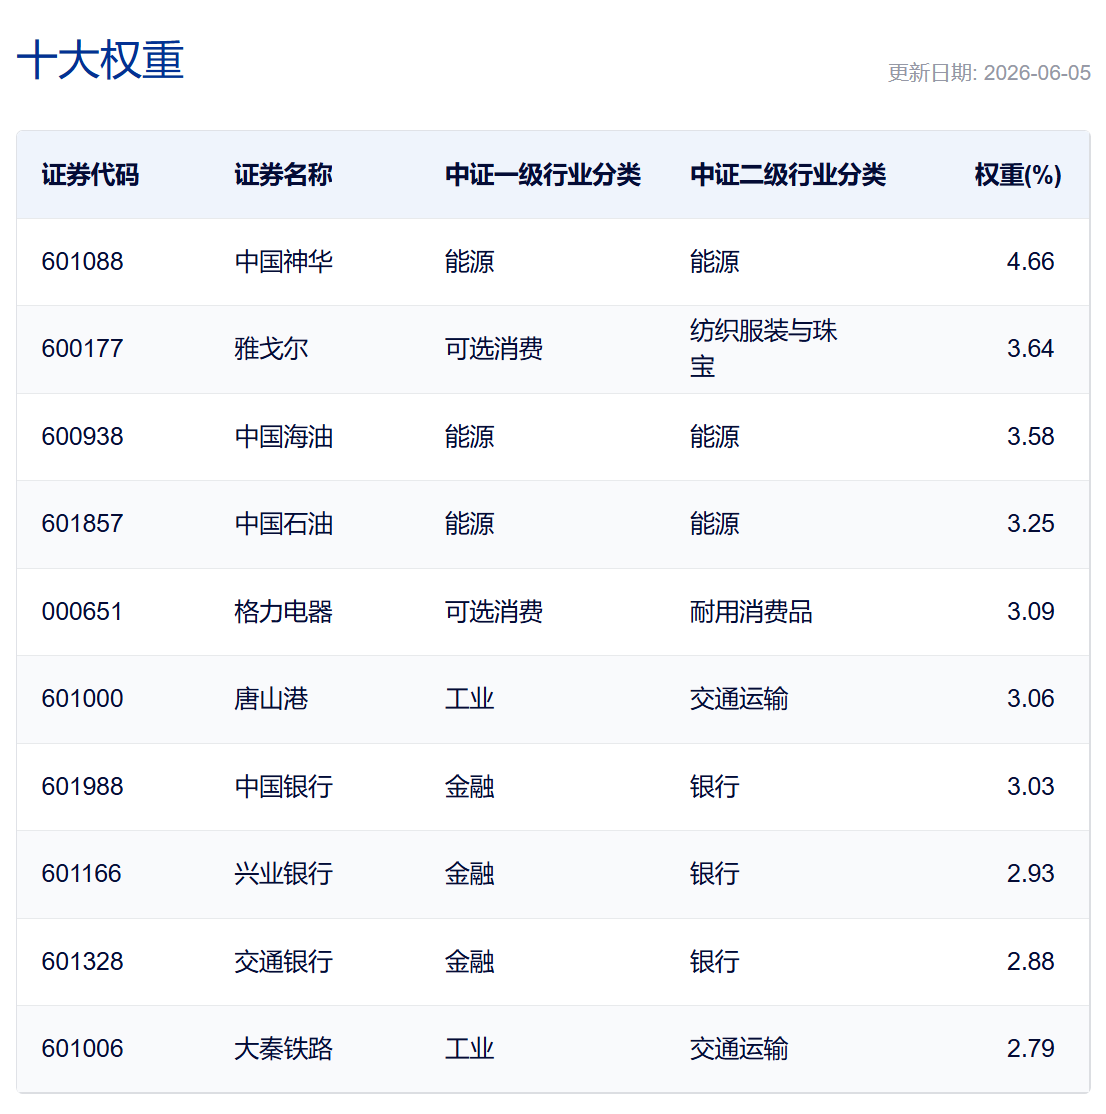
Task: Select stock code 601328
Action: pyautogui.click(x=82, y=961)
